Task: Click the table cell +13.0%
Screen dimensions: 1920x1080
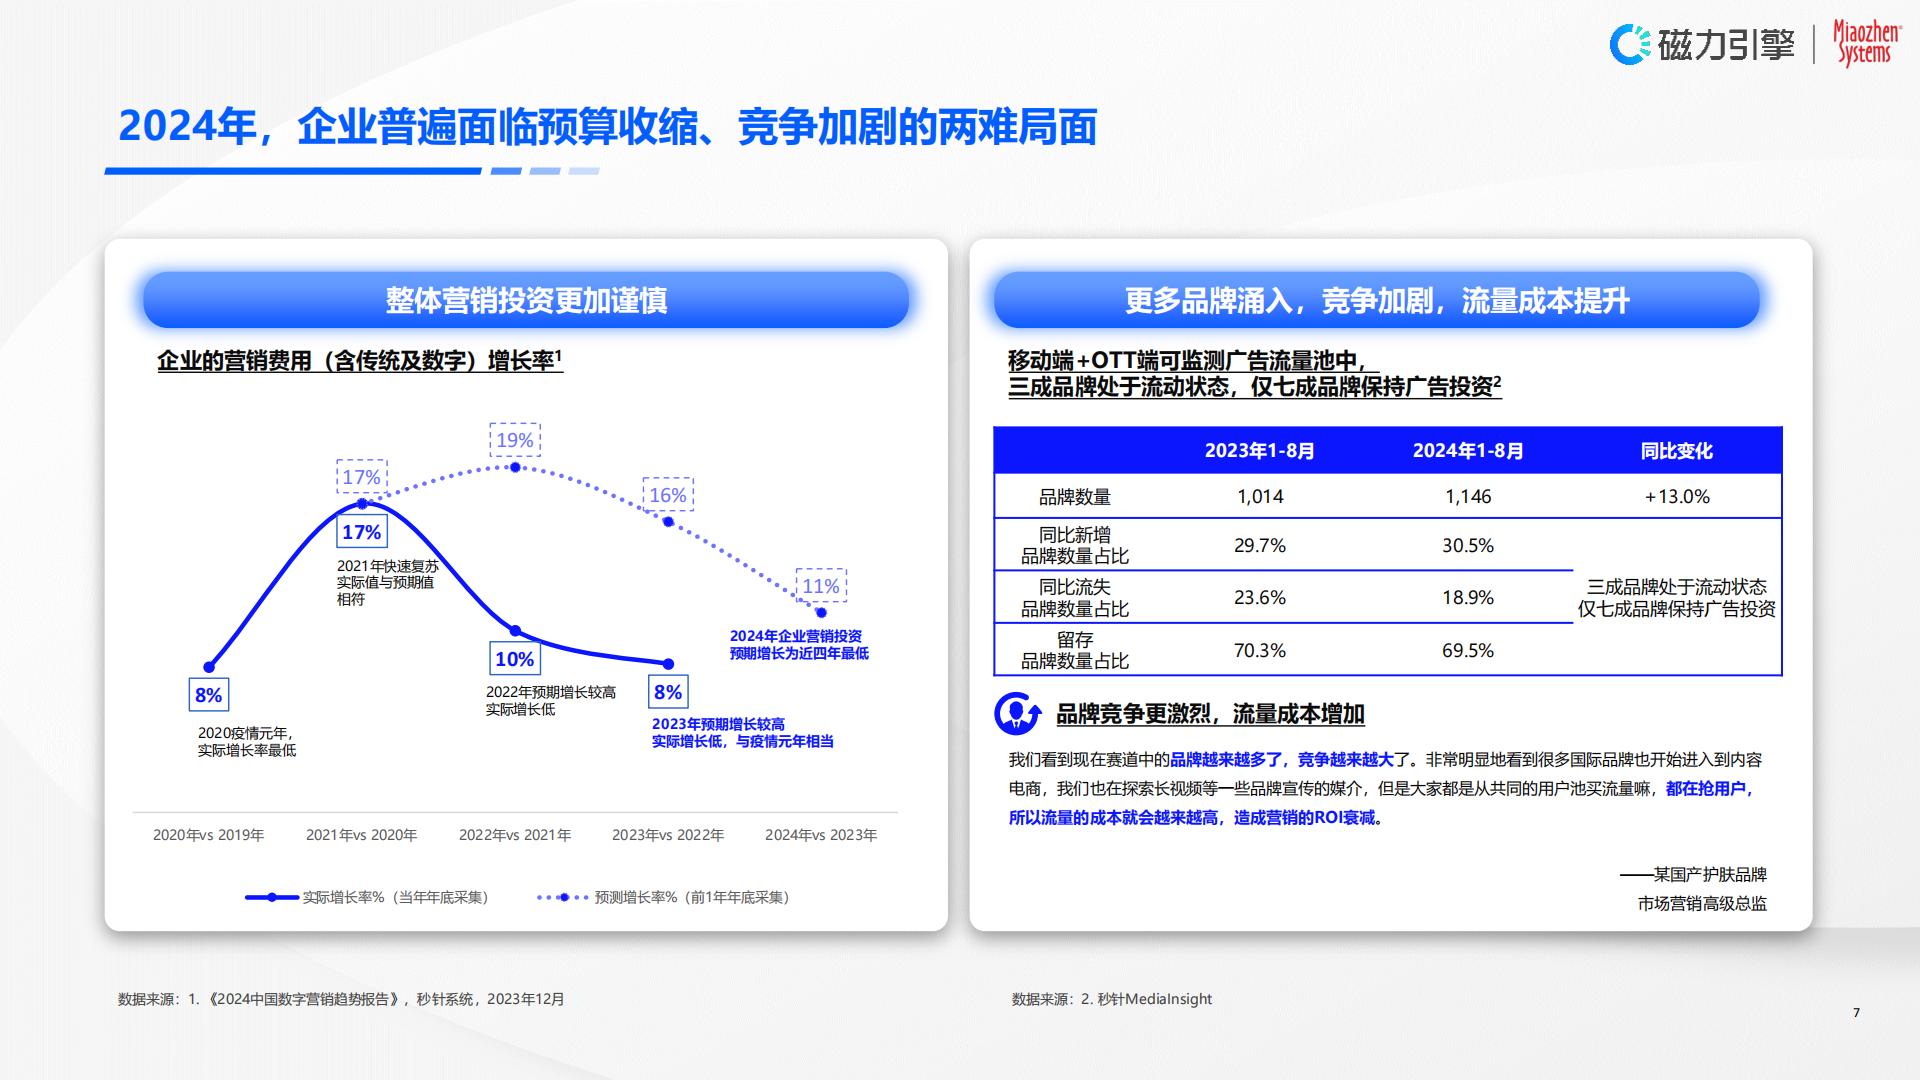Action: [1677, 497]
